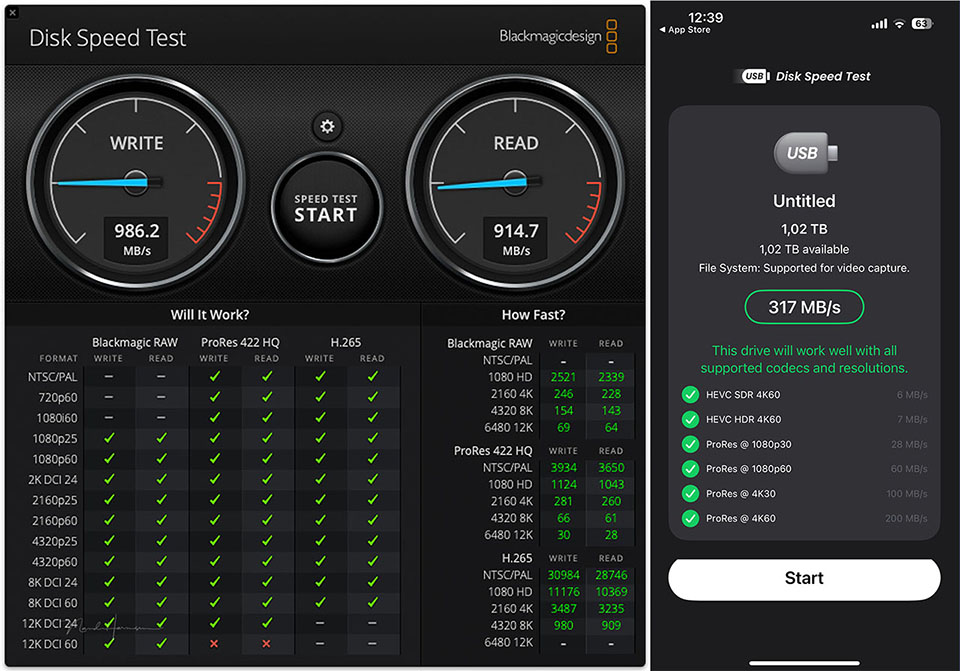This screenshot has height=671, width=960.
Task: Tap the USB drive icon above Untitled
Action: point(805,152)
